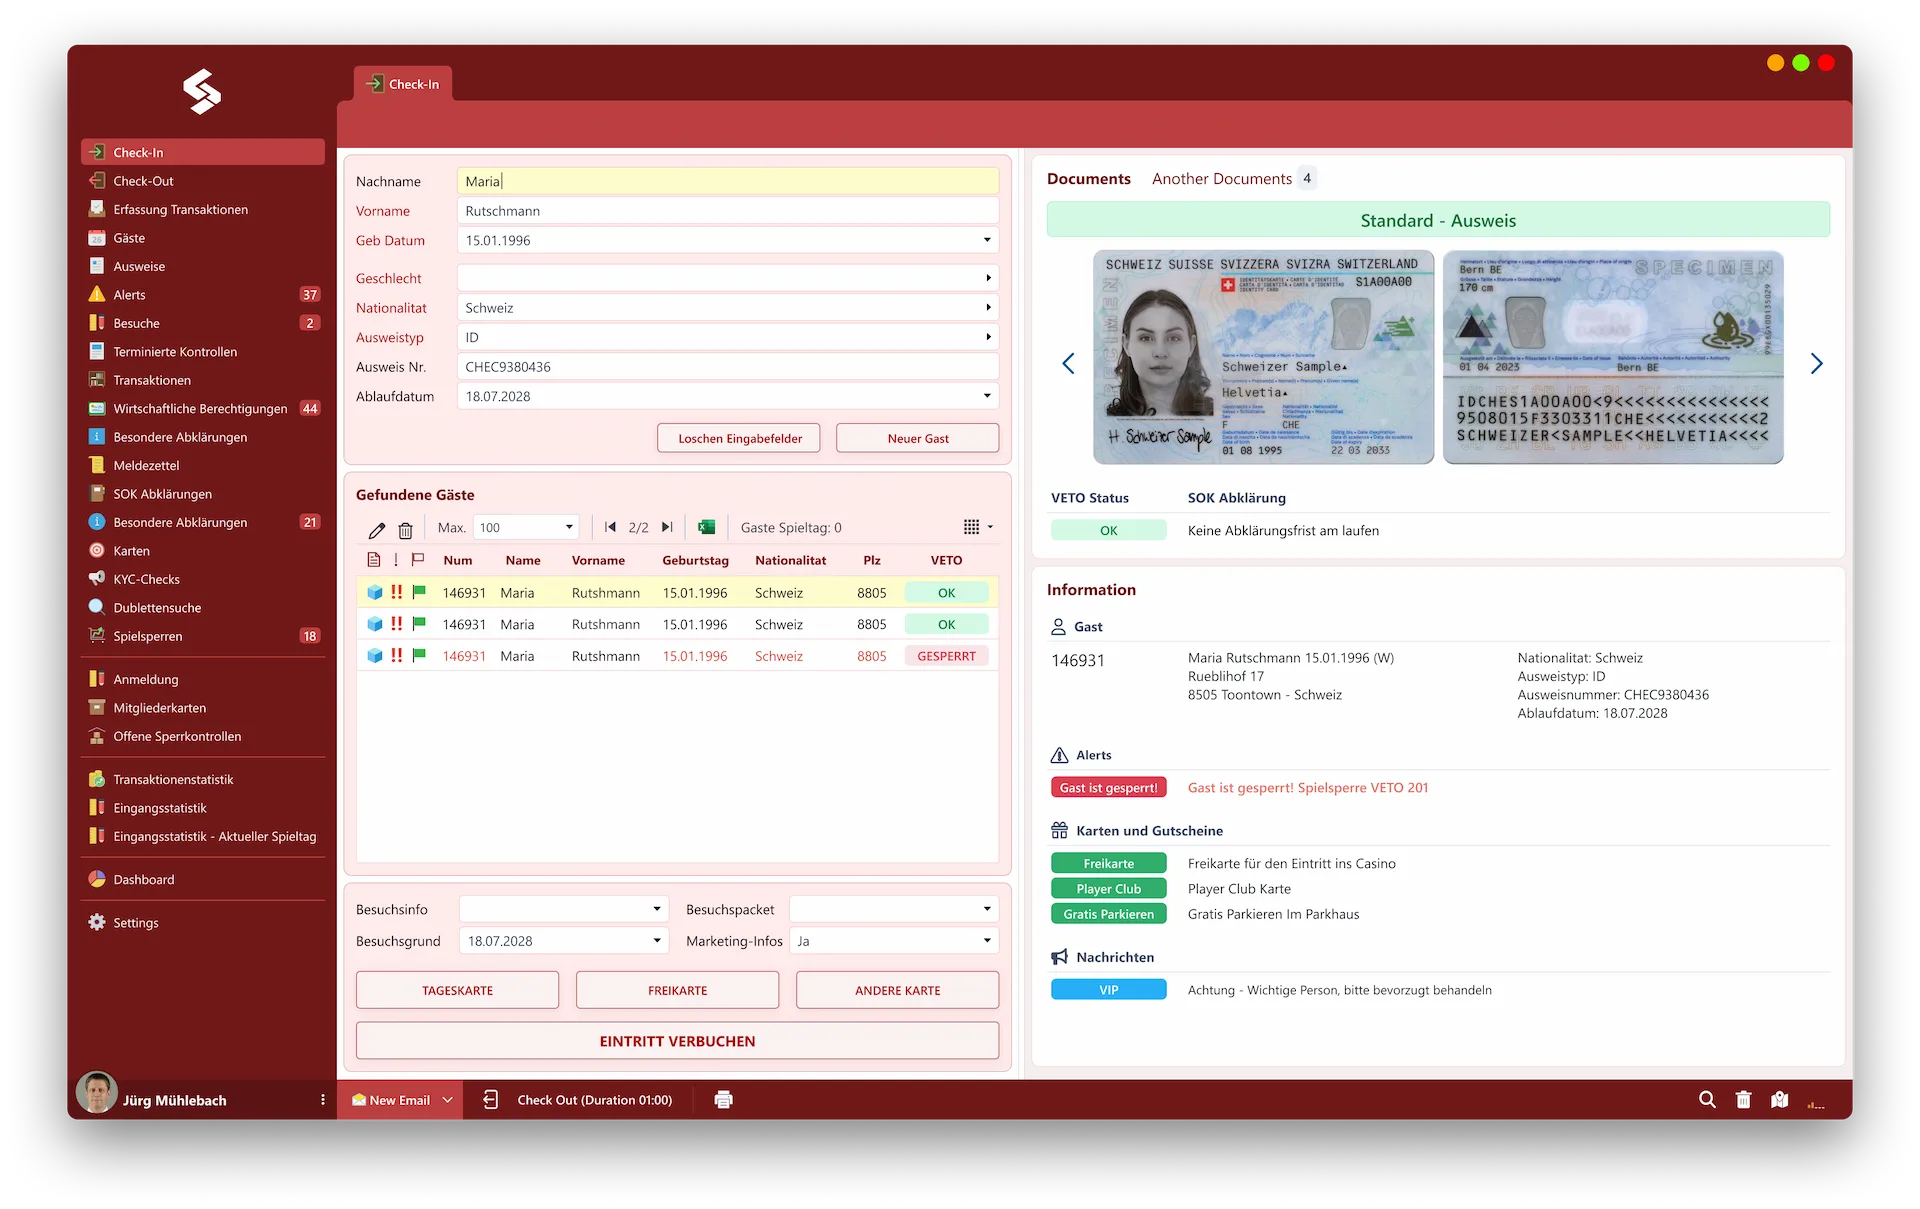
Task: Switch to Another Documents tab
Action: point(1221,179)
